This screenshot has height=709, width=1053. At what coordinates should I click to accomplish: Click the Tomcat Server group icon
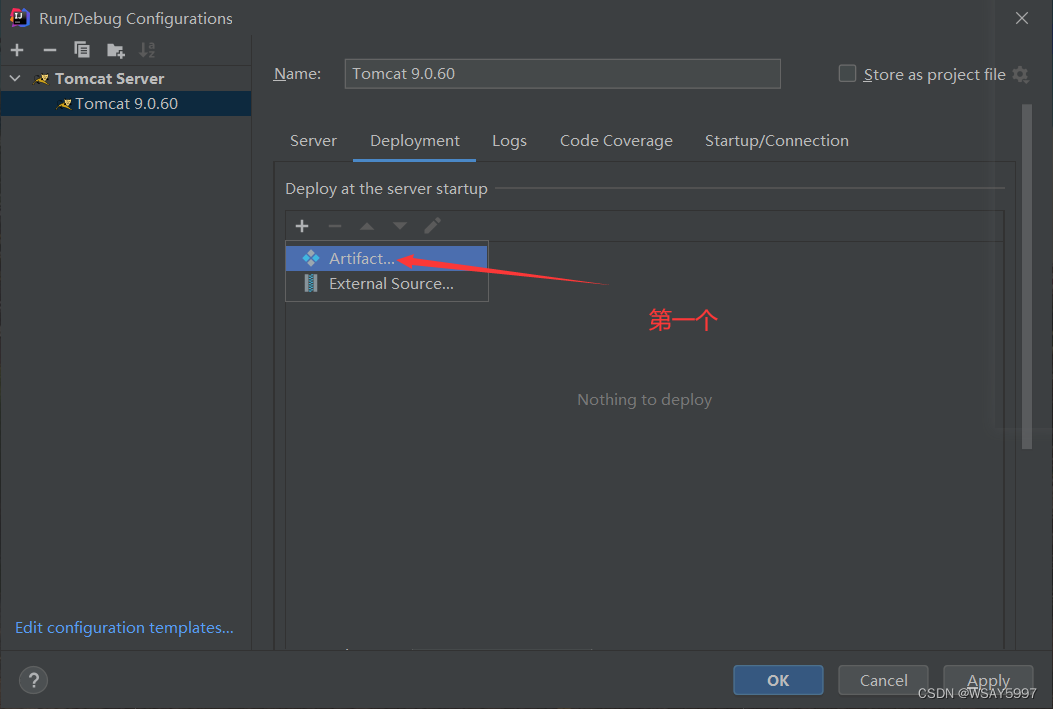point(42,79)
